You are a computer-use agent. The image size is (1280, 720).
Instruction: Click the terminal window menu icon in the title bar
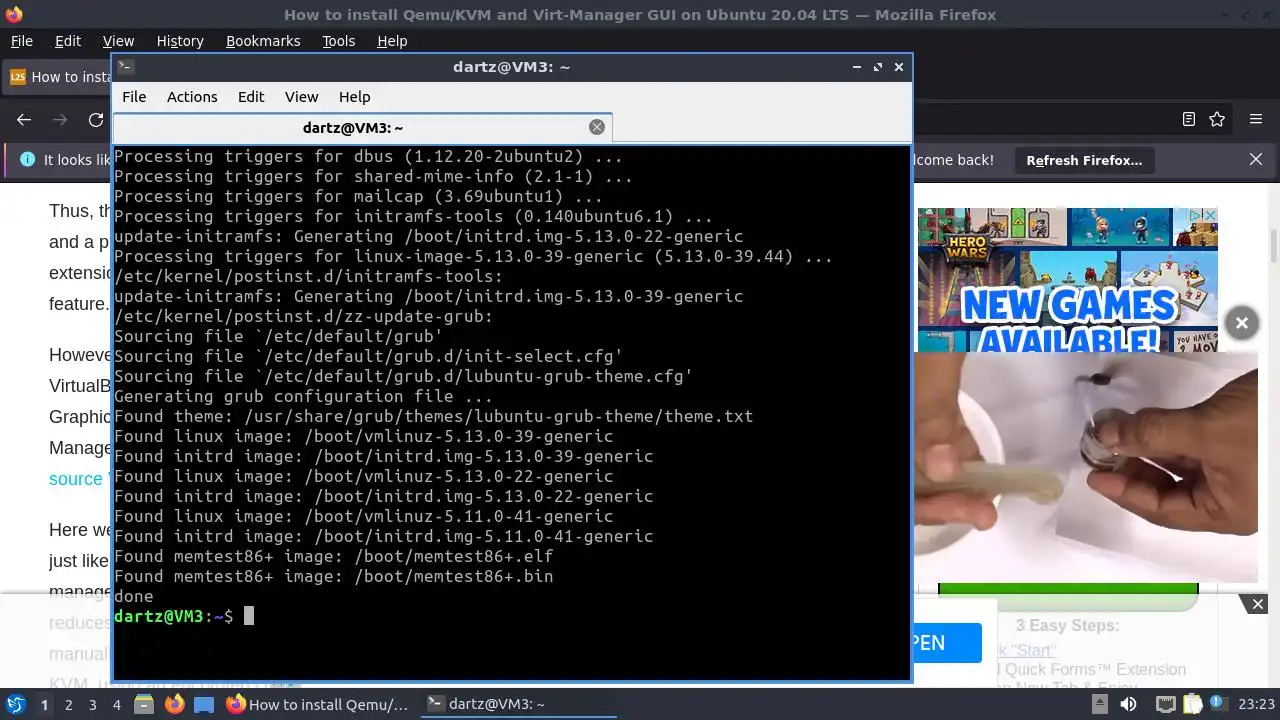pos(125,67)
